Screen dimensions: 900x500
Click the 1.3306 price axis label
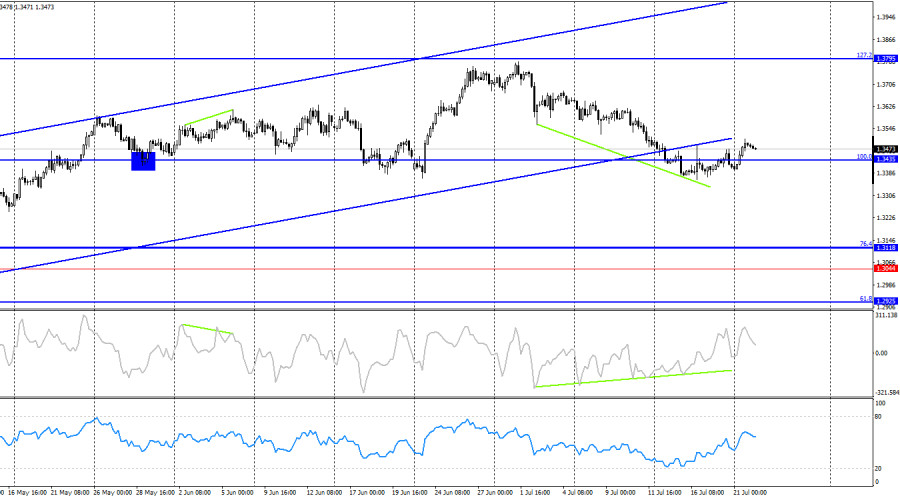[x=886, y=196]
